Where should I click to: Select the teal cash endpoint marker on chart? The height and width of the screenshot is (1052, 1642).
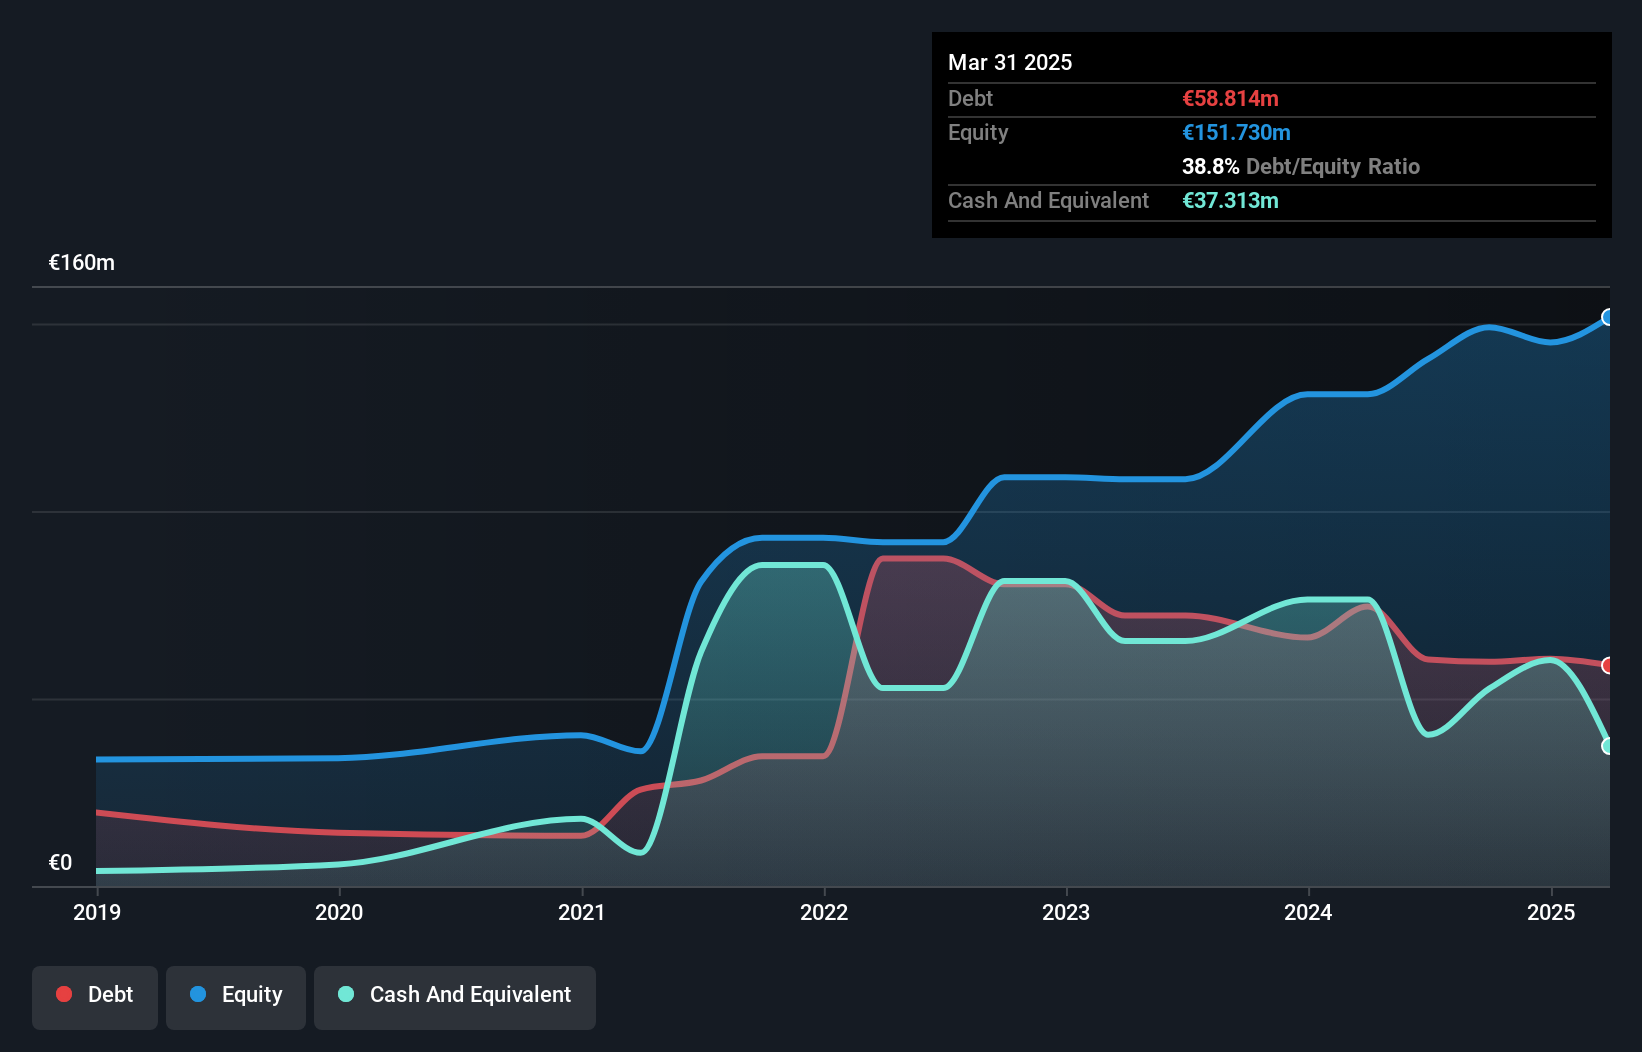(x=1607, y=746)
